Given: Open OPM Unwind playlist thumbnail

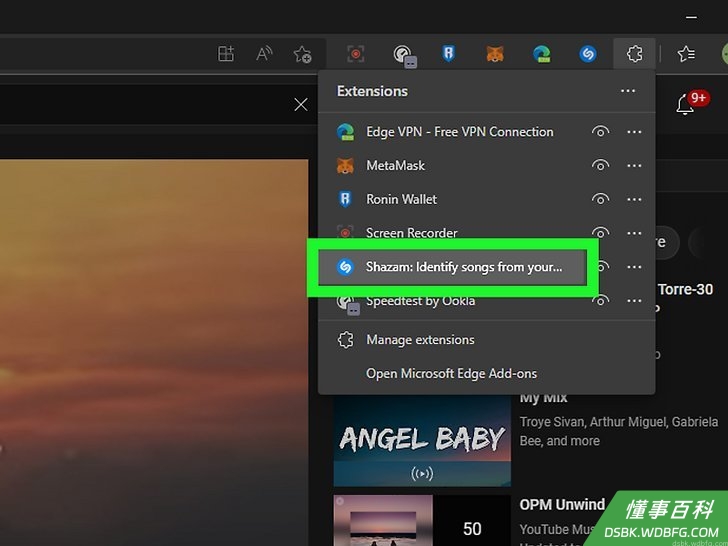Looking at the screenshot, I should tap(422, 520).
